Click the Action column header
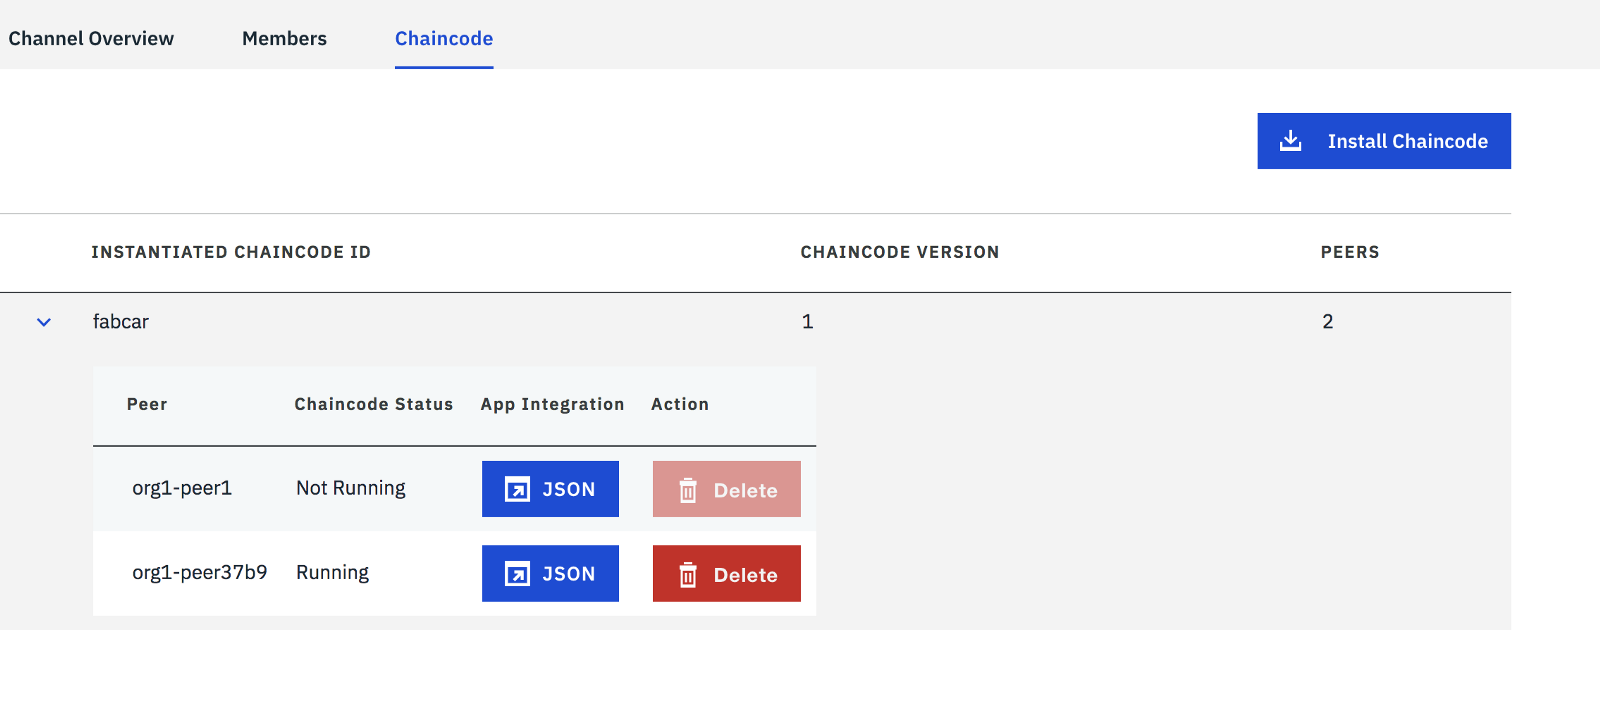This screenshot has height=710, width=1600. click(680, 404)
